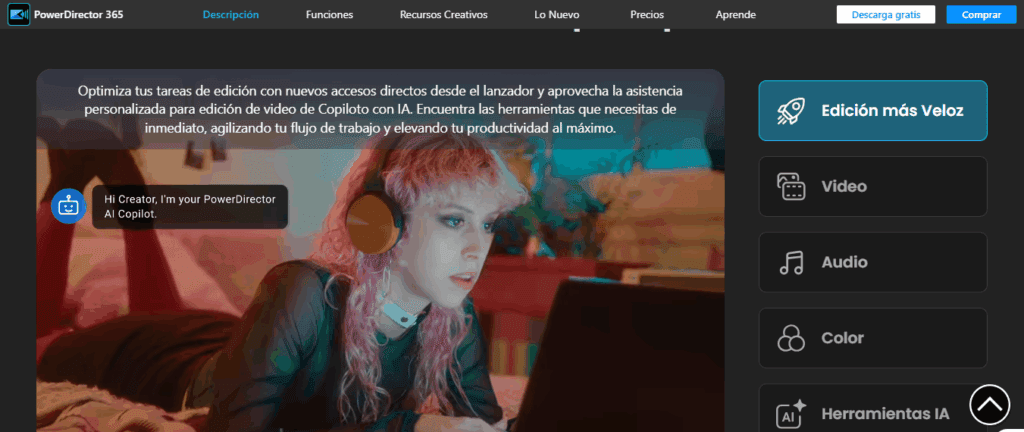Click the overlapping color circles icon
This screenshot has height=432, width=1024.
[791, 338]
